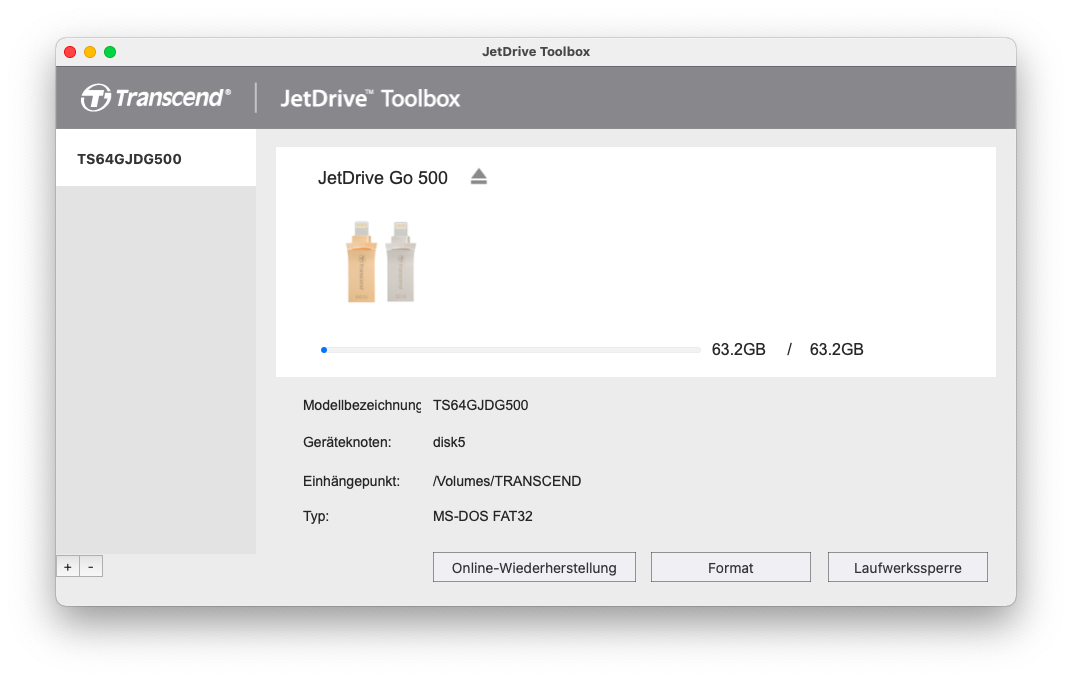Viewport: 1072px width, 680px height.
Task: Click the Transcend logo in the header
Action: pos(156,98)
